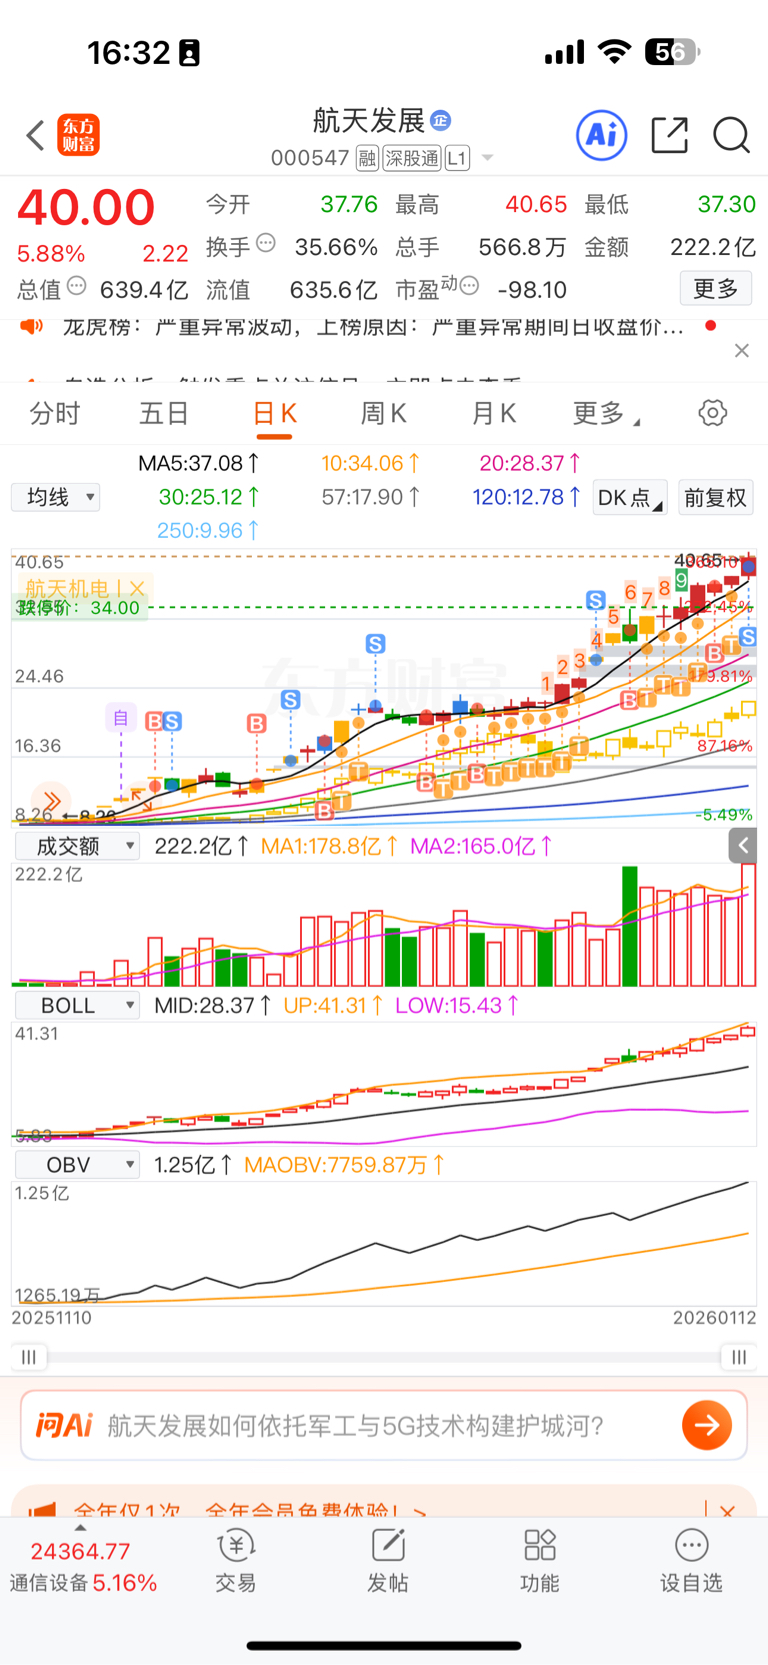Tap the MID:28.37 BOLL value
The width and height of the screenshot is (768, 1665).
[212, 1006]
